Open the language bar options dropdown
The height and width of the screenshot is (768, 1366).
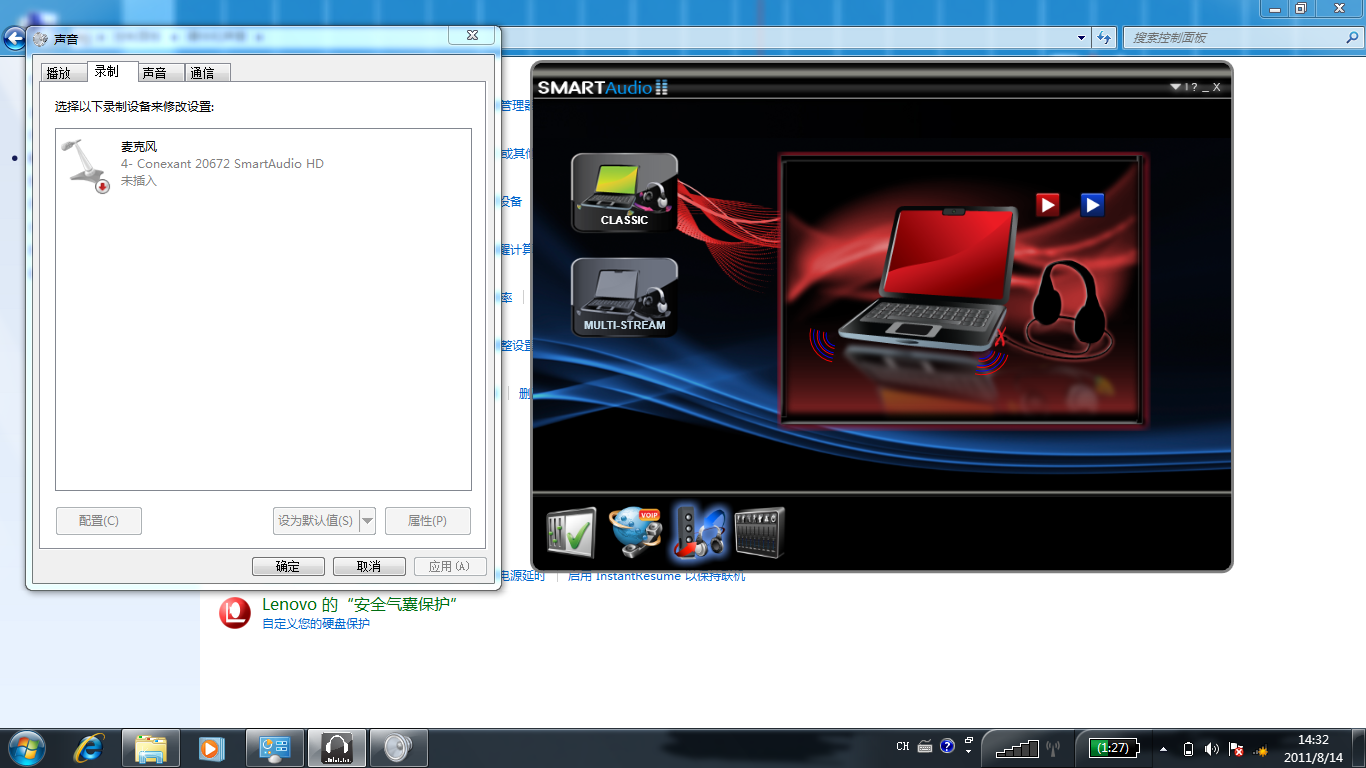click(968, 751)
